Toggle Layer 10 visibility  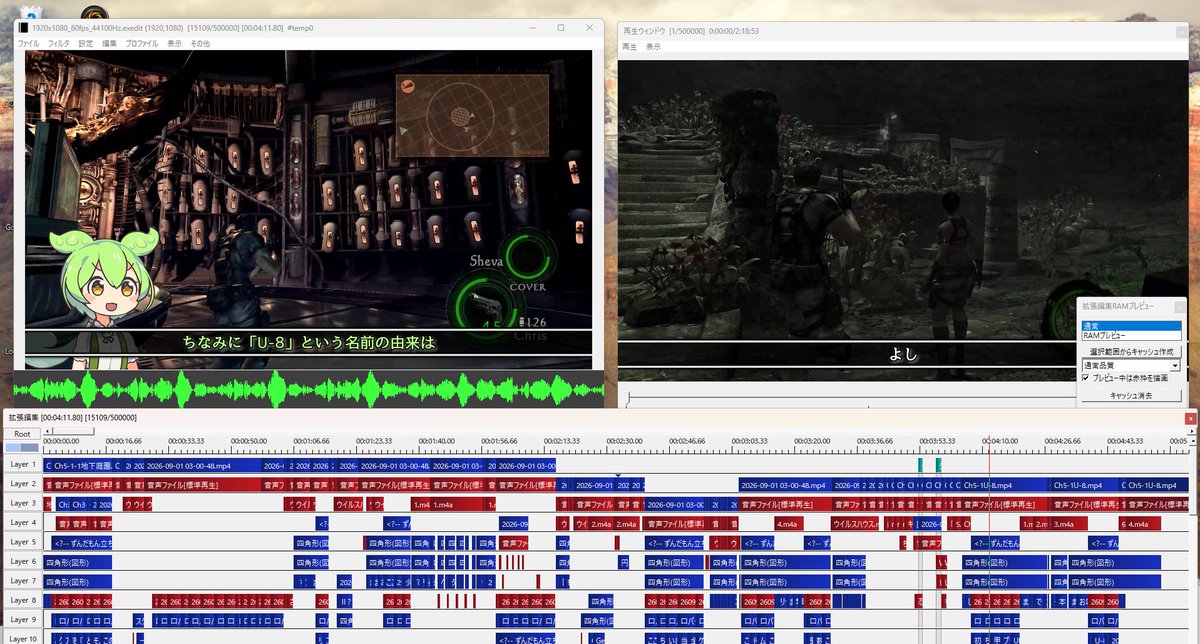pos(21,638)
